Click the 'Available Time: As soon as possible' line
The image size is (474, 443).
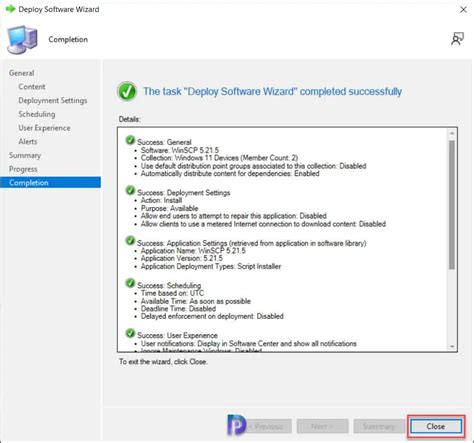point(196,301)
